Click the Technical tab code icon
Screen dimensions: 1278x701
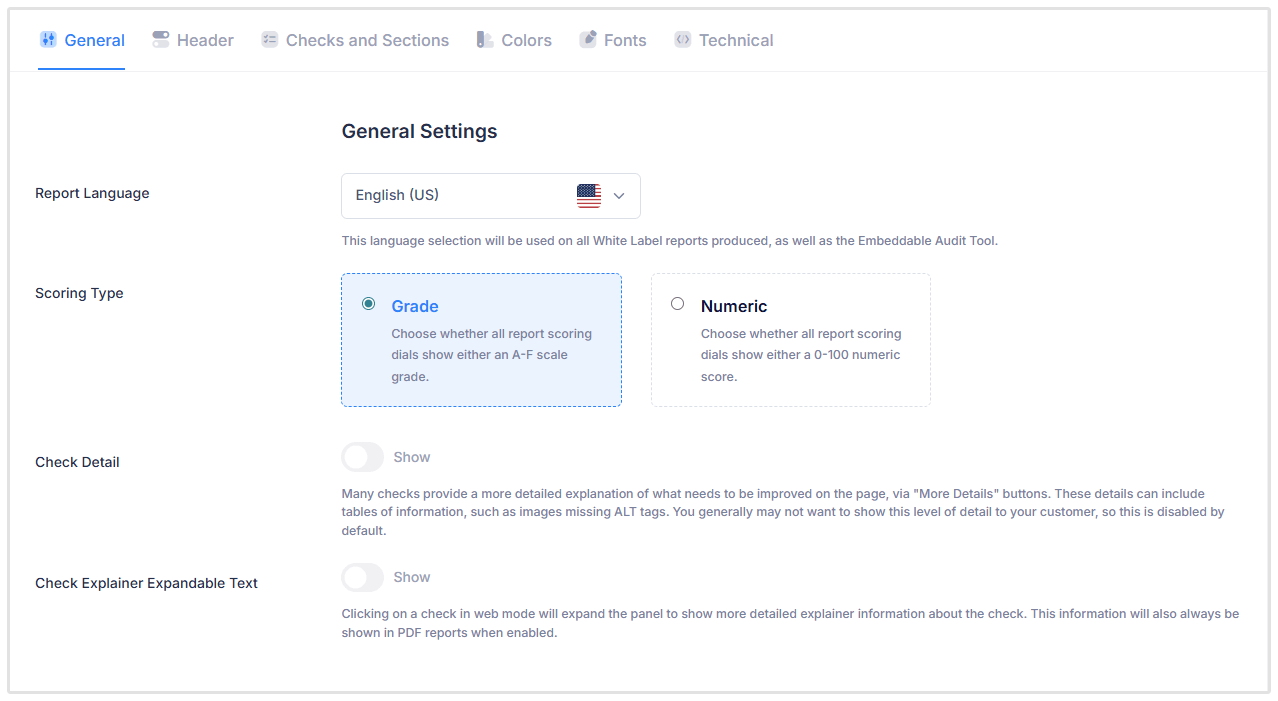coord(682,40)
